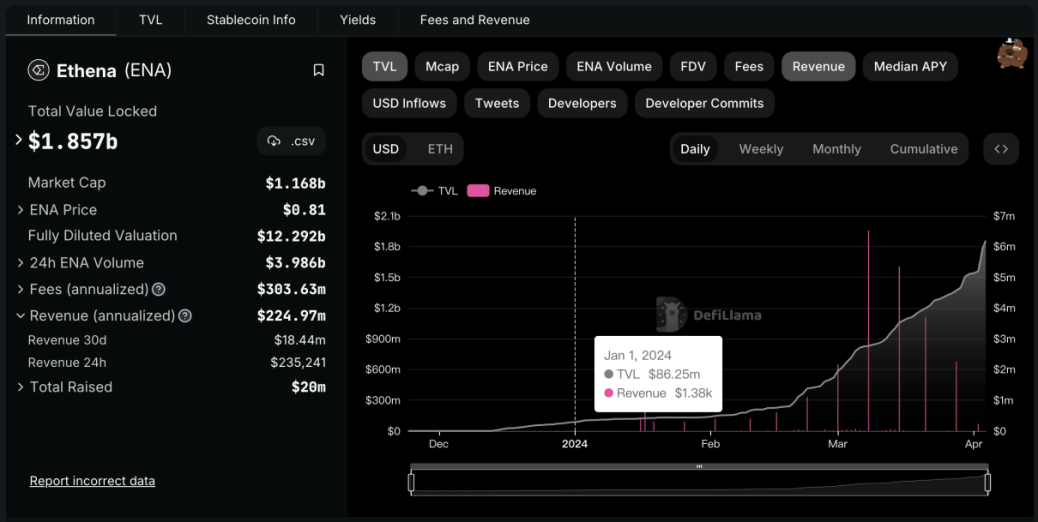Click the help icon beside Revenue (annualized)
1038x522 pixels.
pyautogui.click(x=185, y=316)
